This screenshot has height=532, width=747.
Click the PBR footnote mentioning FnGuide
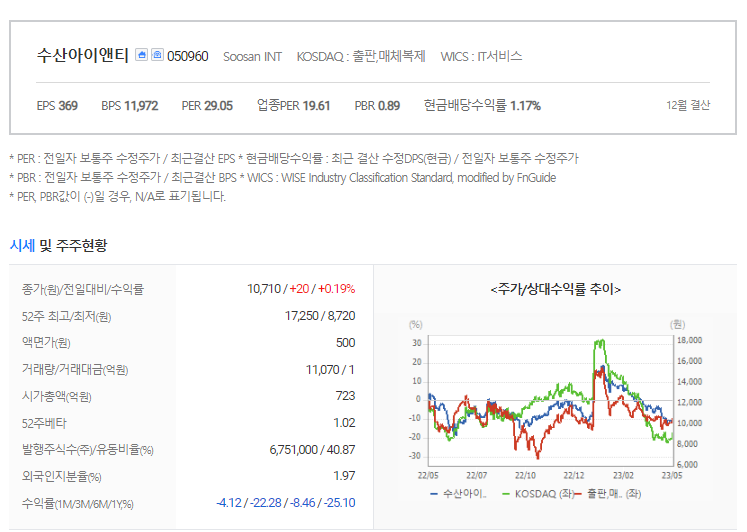283,178
